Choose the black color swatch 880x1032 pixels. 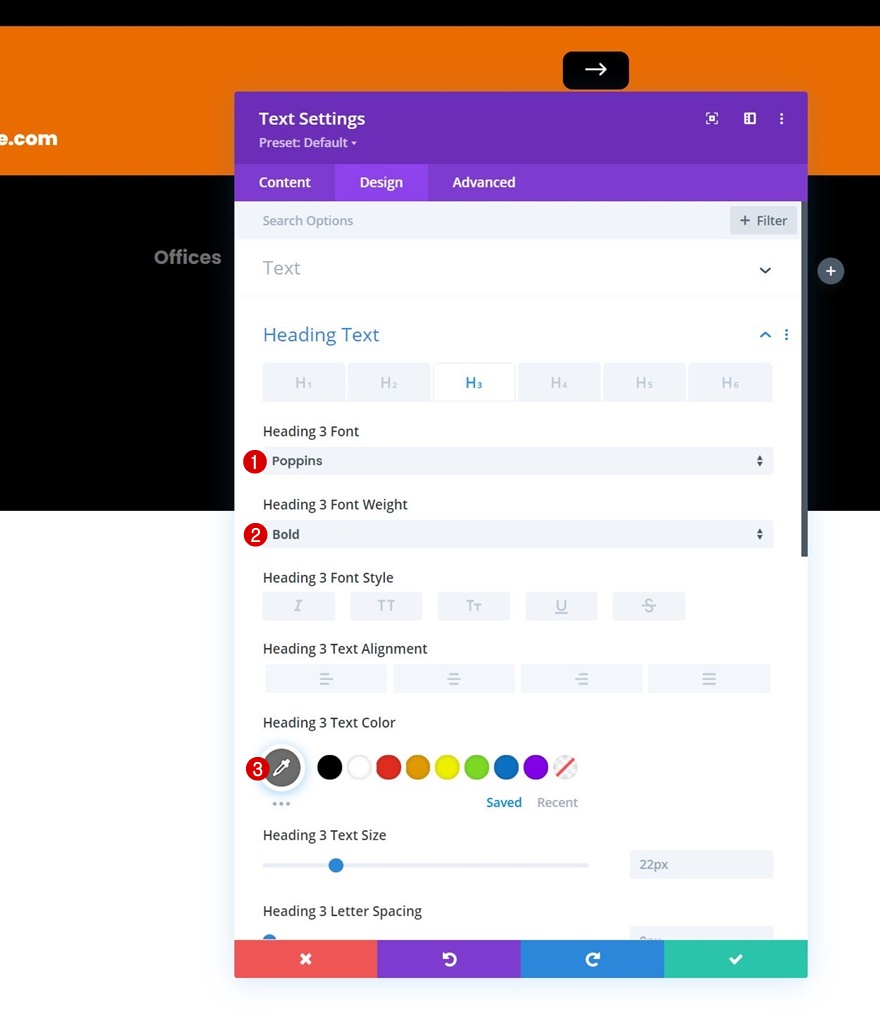[330, 767]
